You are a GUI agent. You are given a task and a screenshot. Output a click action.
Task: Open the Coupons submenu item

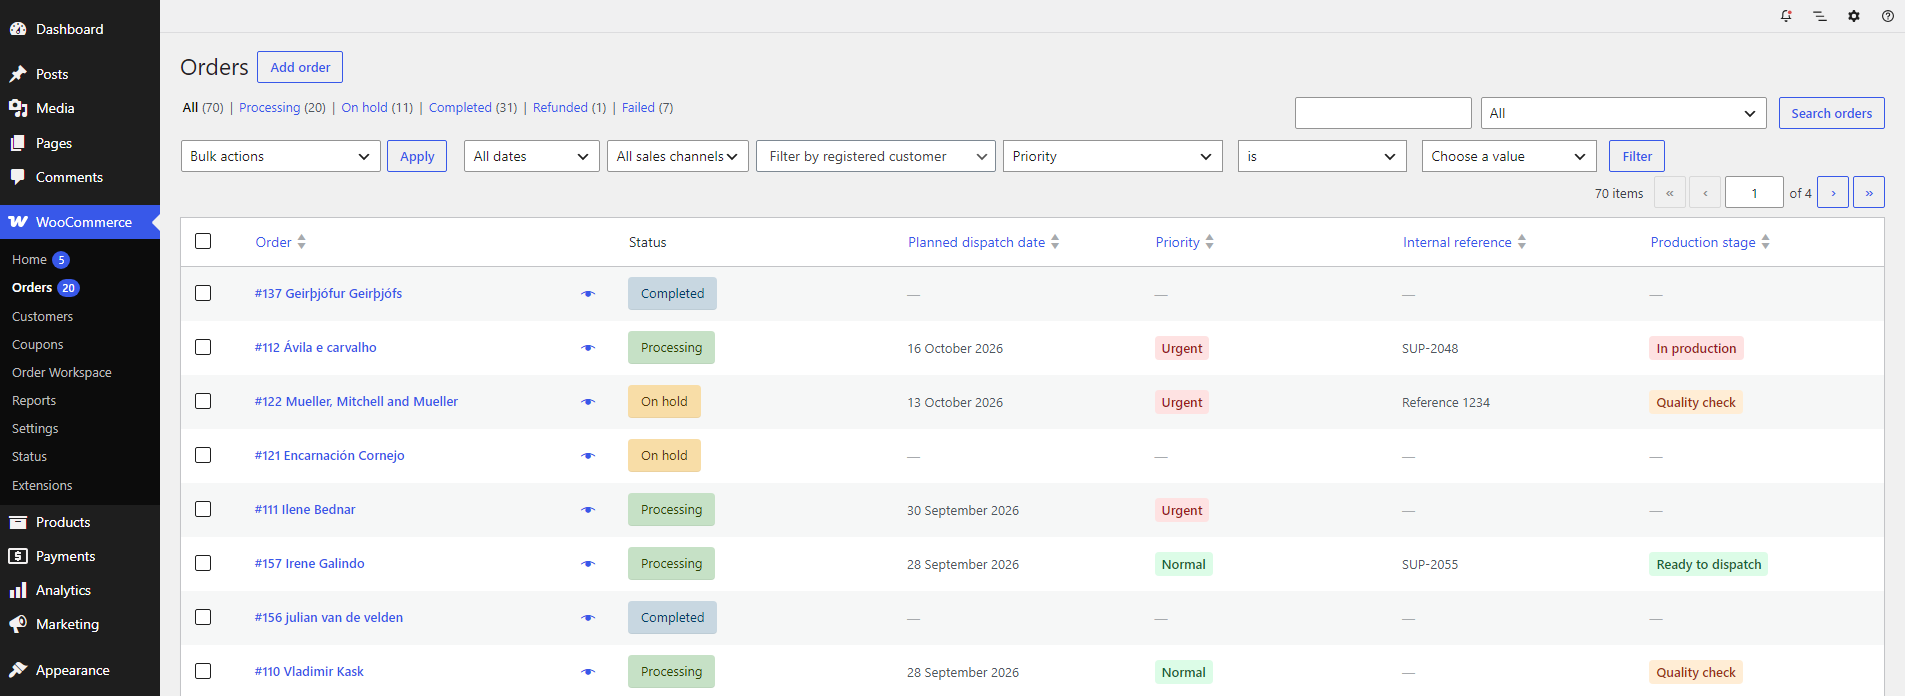[37, 344]
